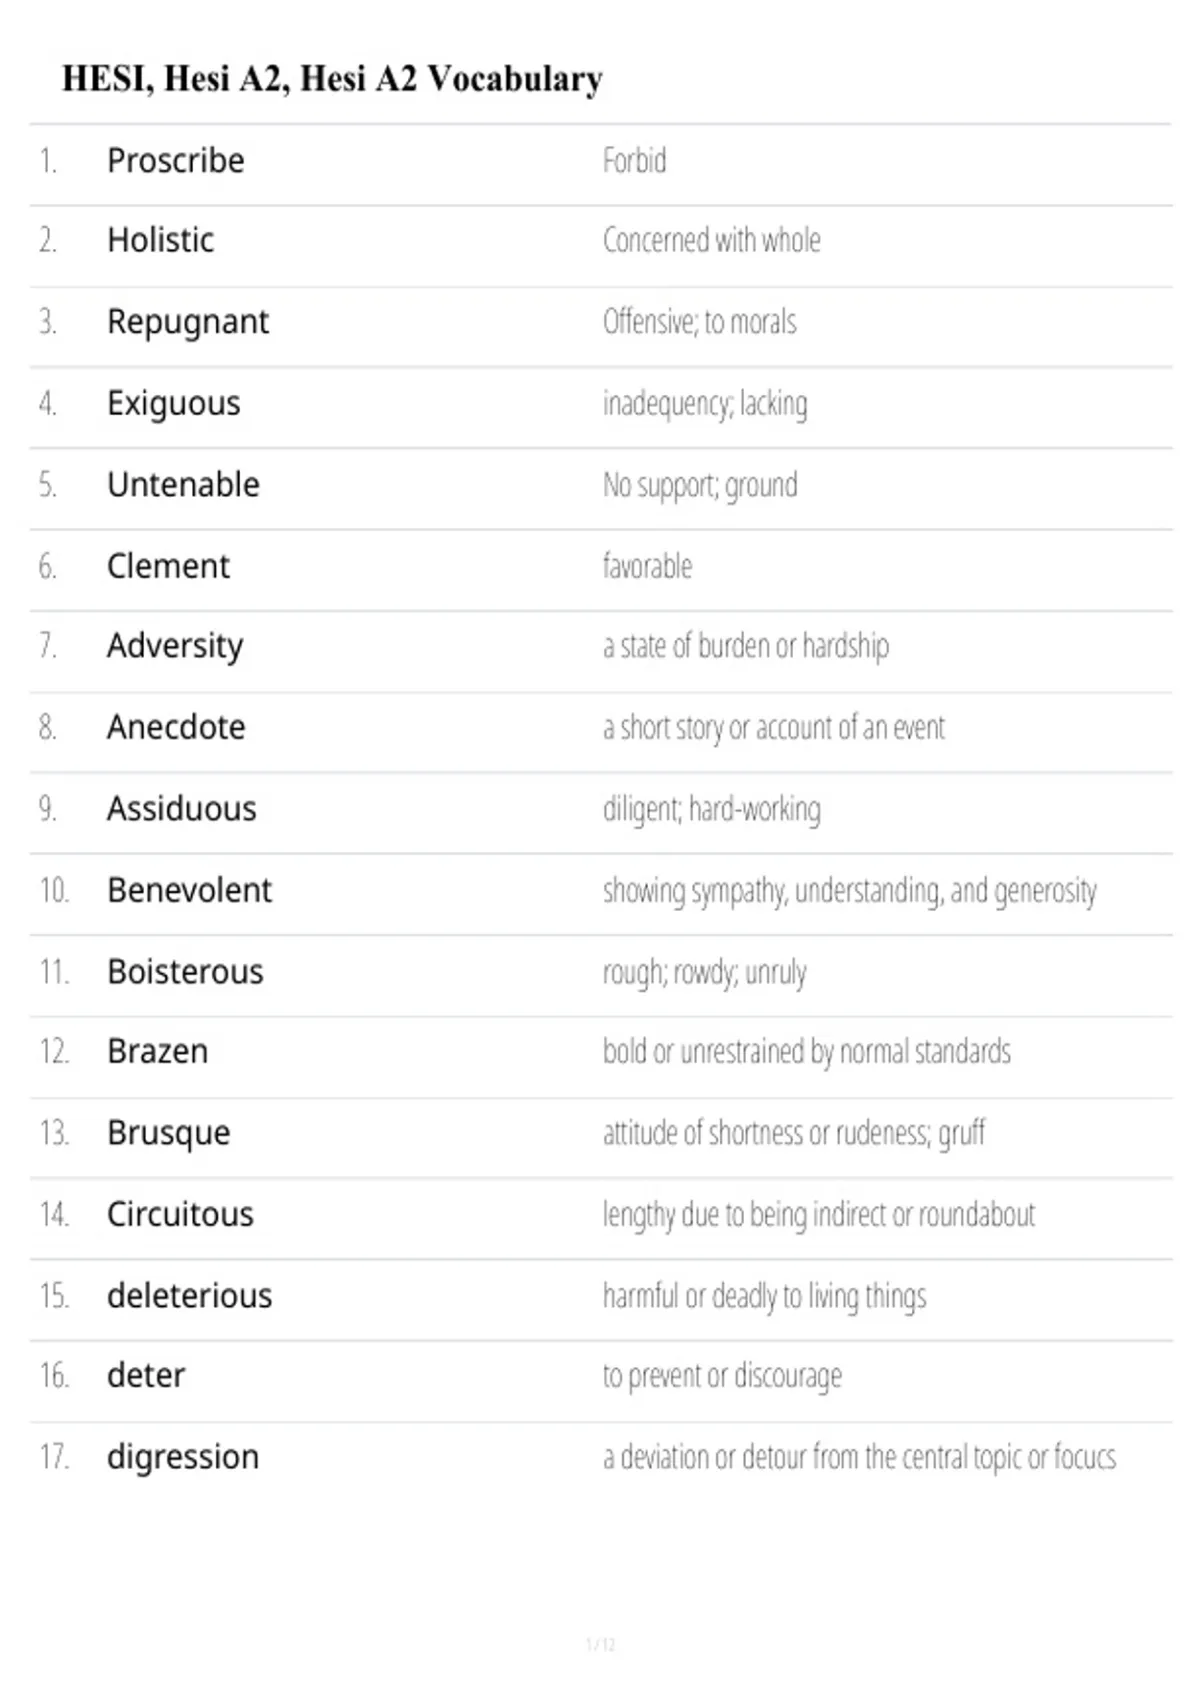The width and height of the screenshot is (1200, 1700).
Task: Select the word Adversity
Action: pyautogui.click(x=175, y=646)
